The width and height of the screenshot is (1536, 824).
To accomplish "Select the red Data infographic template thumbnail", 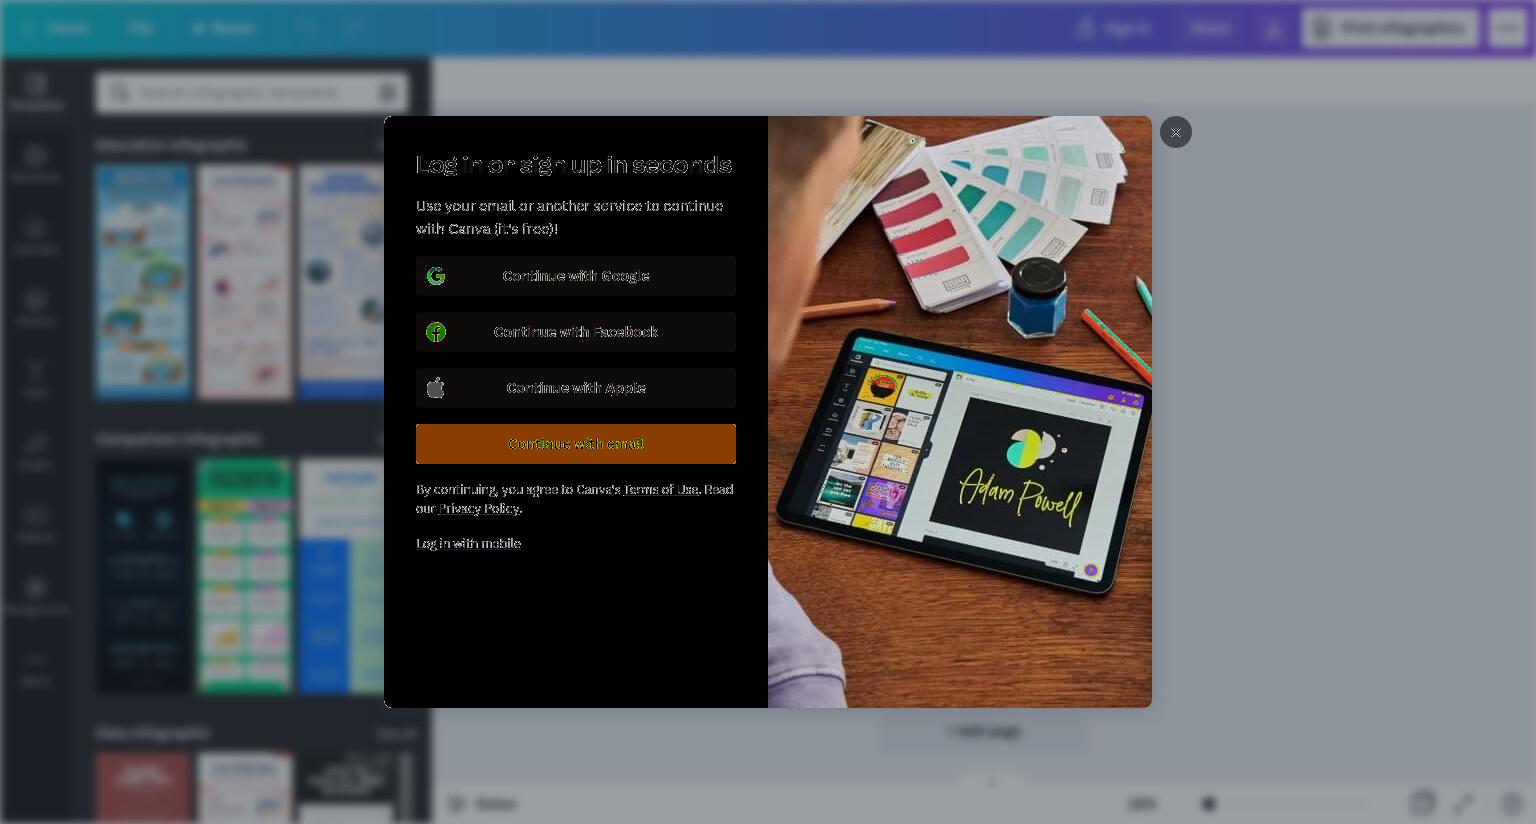I will 143,788.
